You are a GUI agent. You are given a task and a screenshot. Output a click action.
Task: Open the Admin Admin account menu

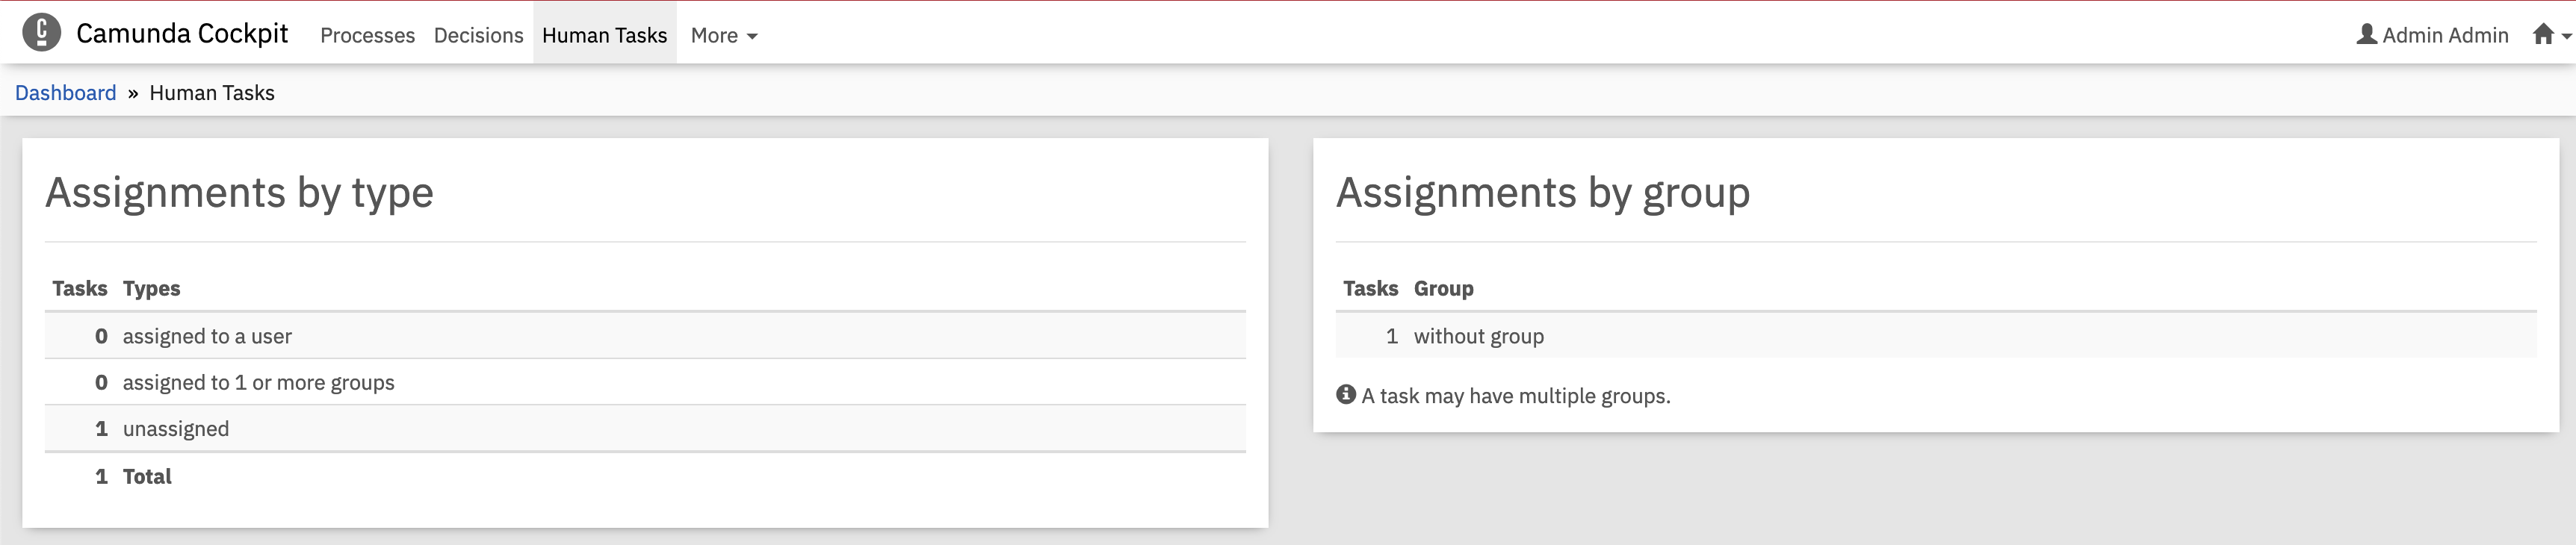pos(2433,35)
